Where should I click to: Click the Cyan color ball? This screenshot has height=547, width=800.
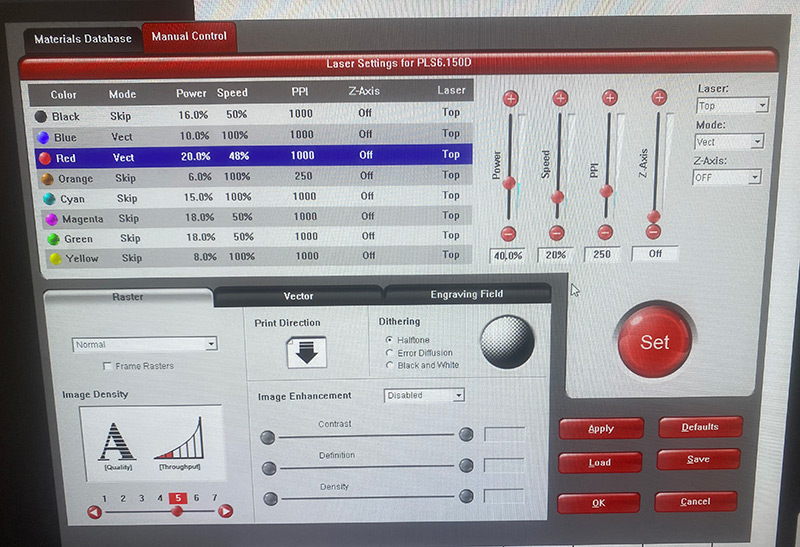(49, 199)
